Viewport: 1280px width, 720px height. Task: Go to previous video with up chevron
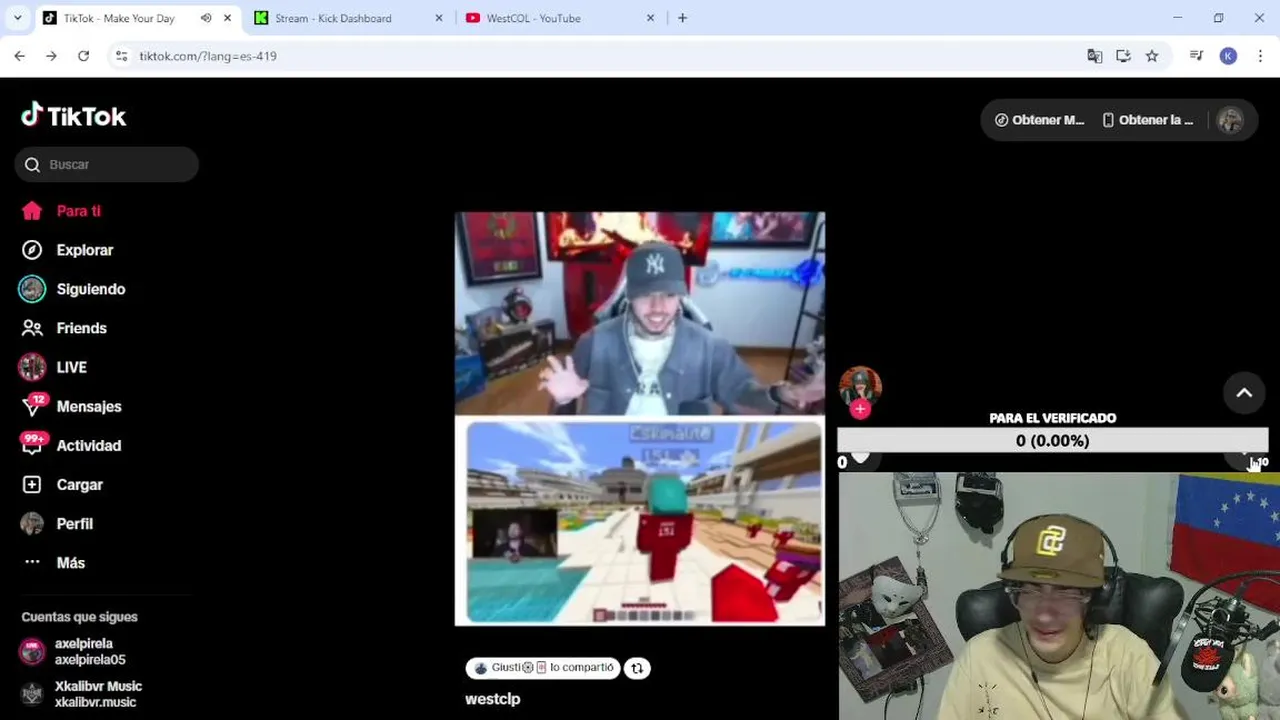pyautogui.click(x=1244, y=393)
